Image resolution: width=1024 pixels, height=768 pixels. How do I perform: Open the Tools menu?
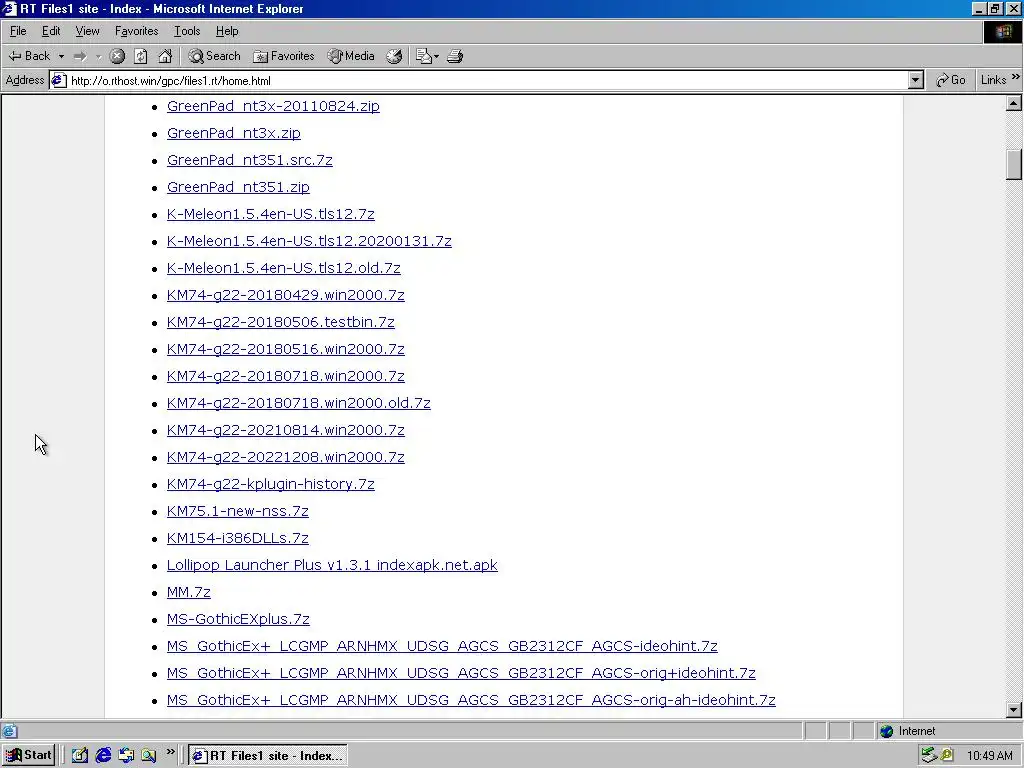tap(187, 31)
